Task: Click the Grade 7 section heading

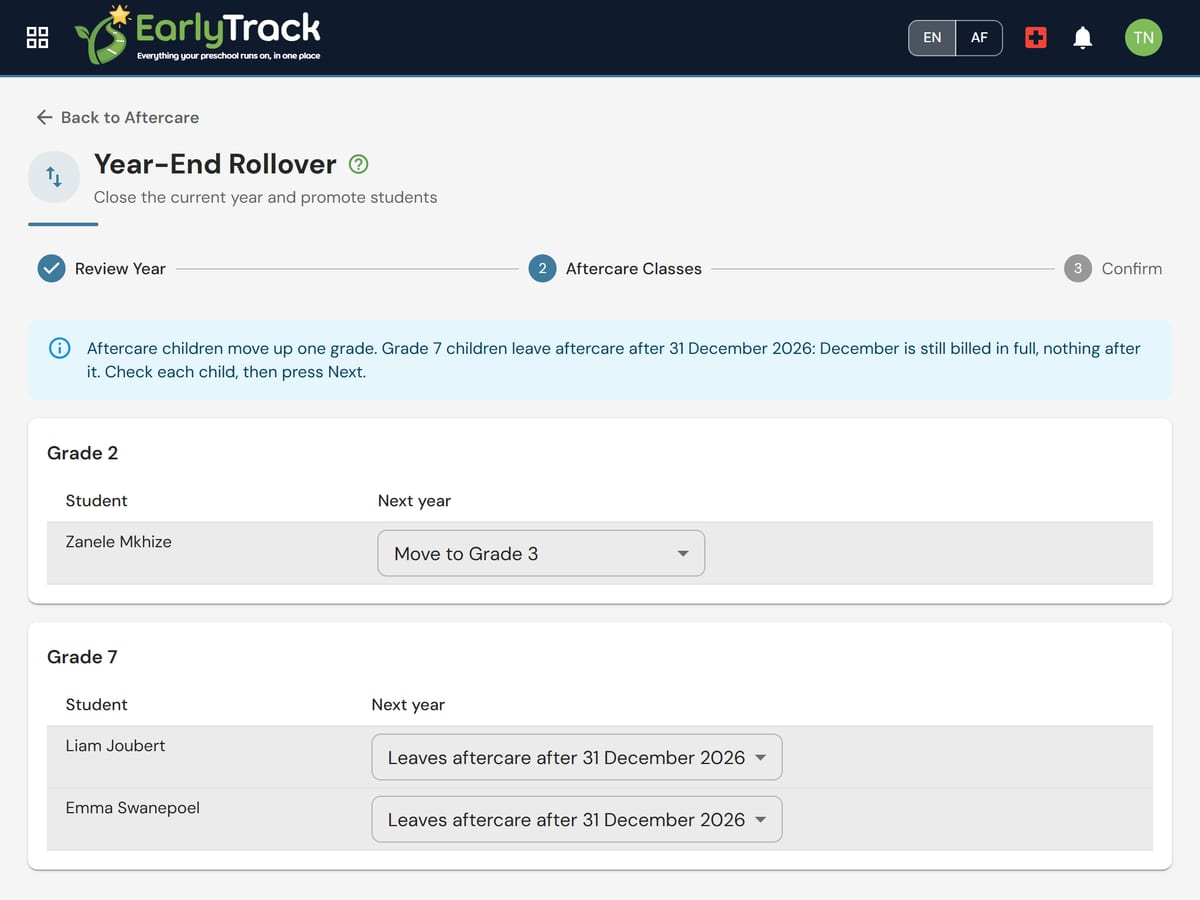Action: [x=82, y=657]
